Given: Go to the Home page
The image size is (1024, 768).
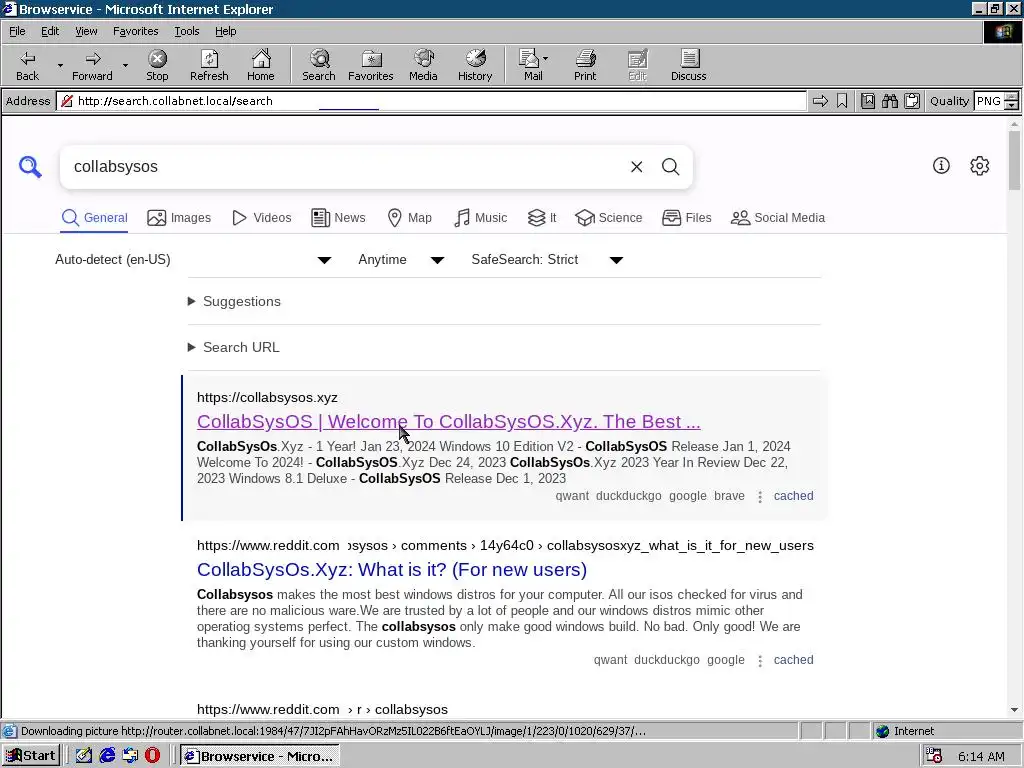Looking at the screenshot, I should point(261,65).
